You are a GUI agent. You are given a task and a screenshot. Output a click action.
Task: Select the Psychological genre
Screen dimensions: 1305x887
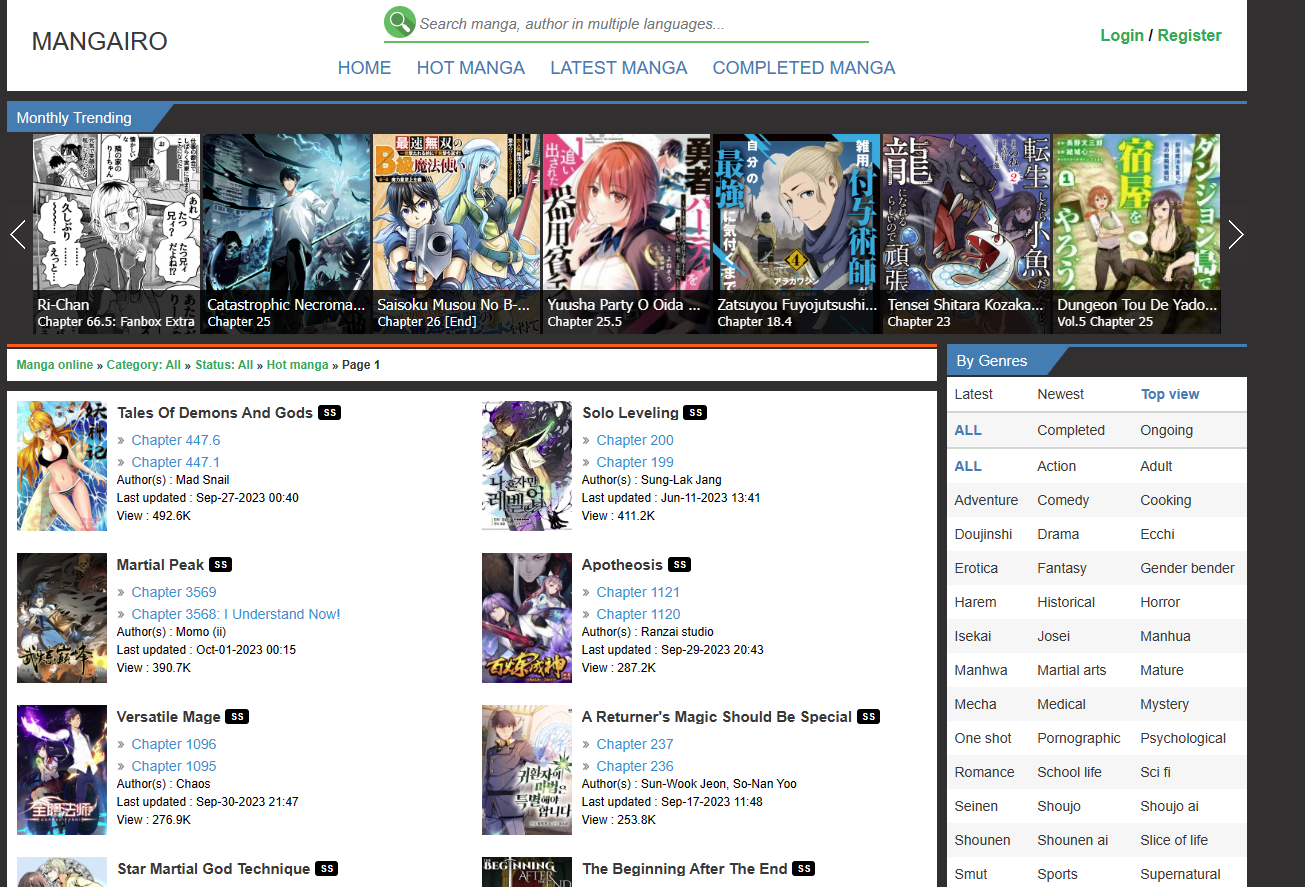(x=1183, y=738)
